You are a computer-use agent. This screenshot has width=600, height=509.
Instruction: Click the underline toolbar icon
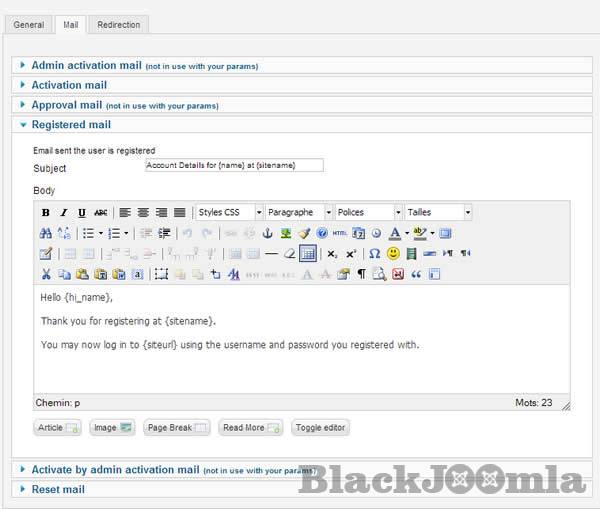[82, 213]
